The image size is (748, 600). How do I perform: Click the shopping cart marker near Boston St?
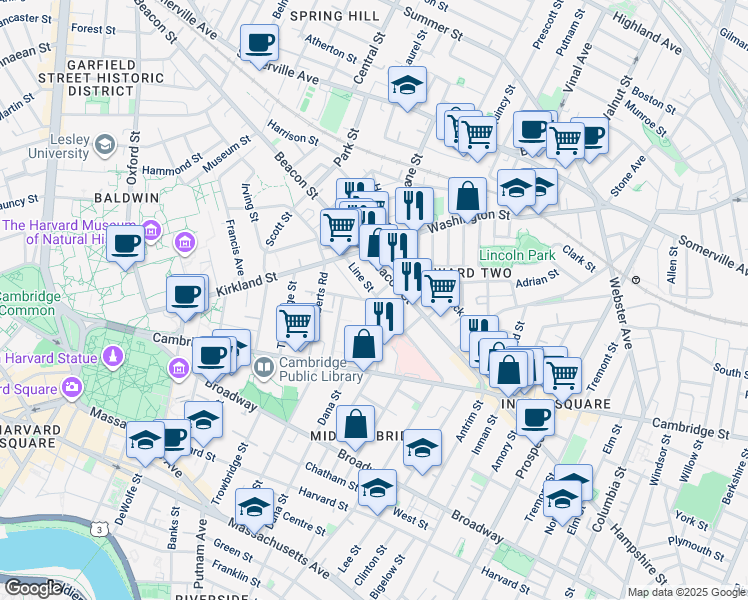click(565, 142)
